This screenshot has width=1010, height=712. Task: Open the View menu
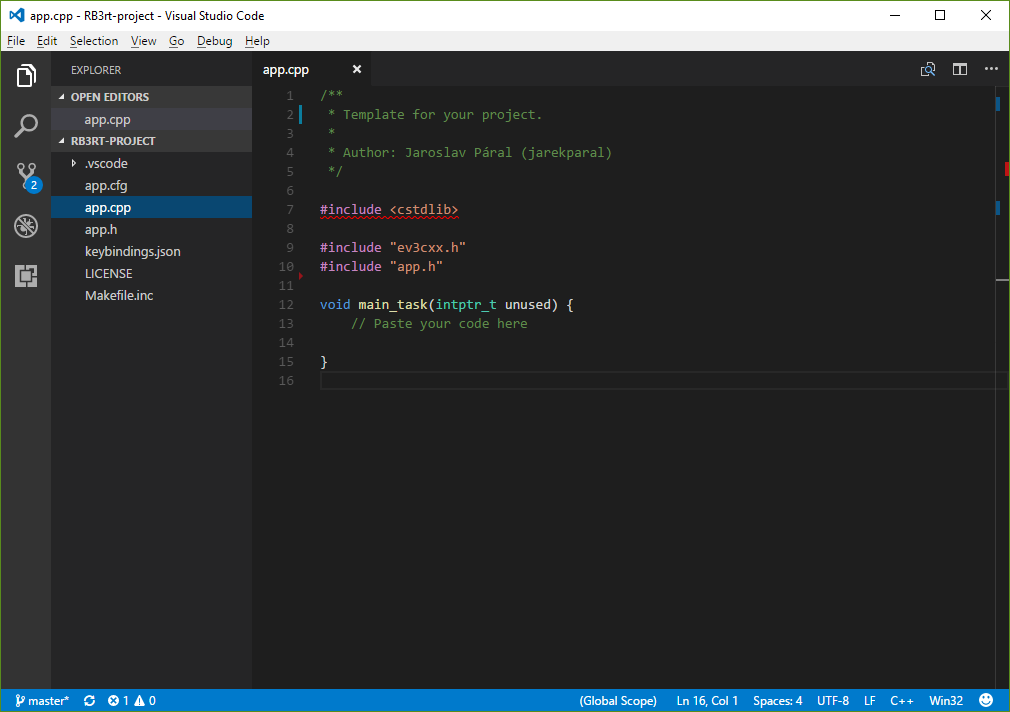144,41
